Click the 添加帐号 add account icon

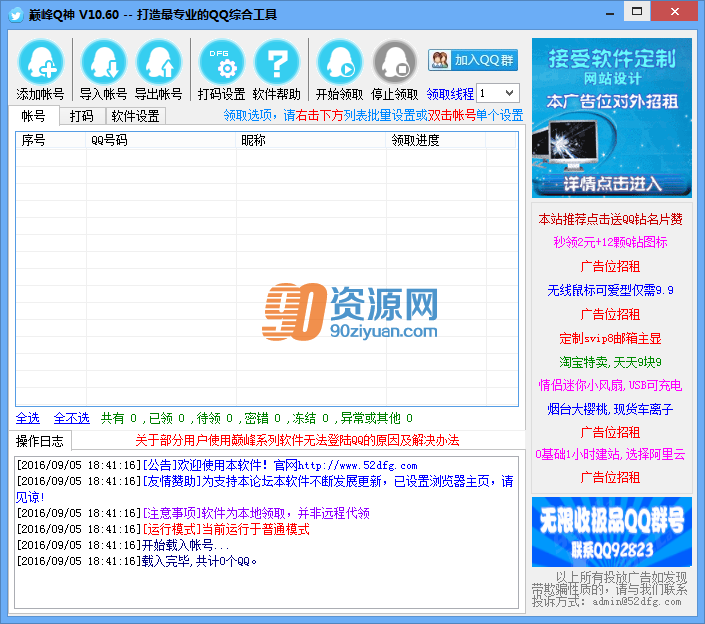(40, 62)
